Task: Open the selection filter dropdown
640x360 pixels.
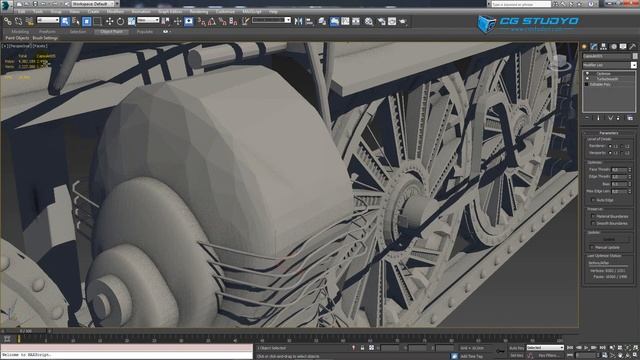Action: pyautogui.click(x=48, y=20)
